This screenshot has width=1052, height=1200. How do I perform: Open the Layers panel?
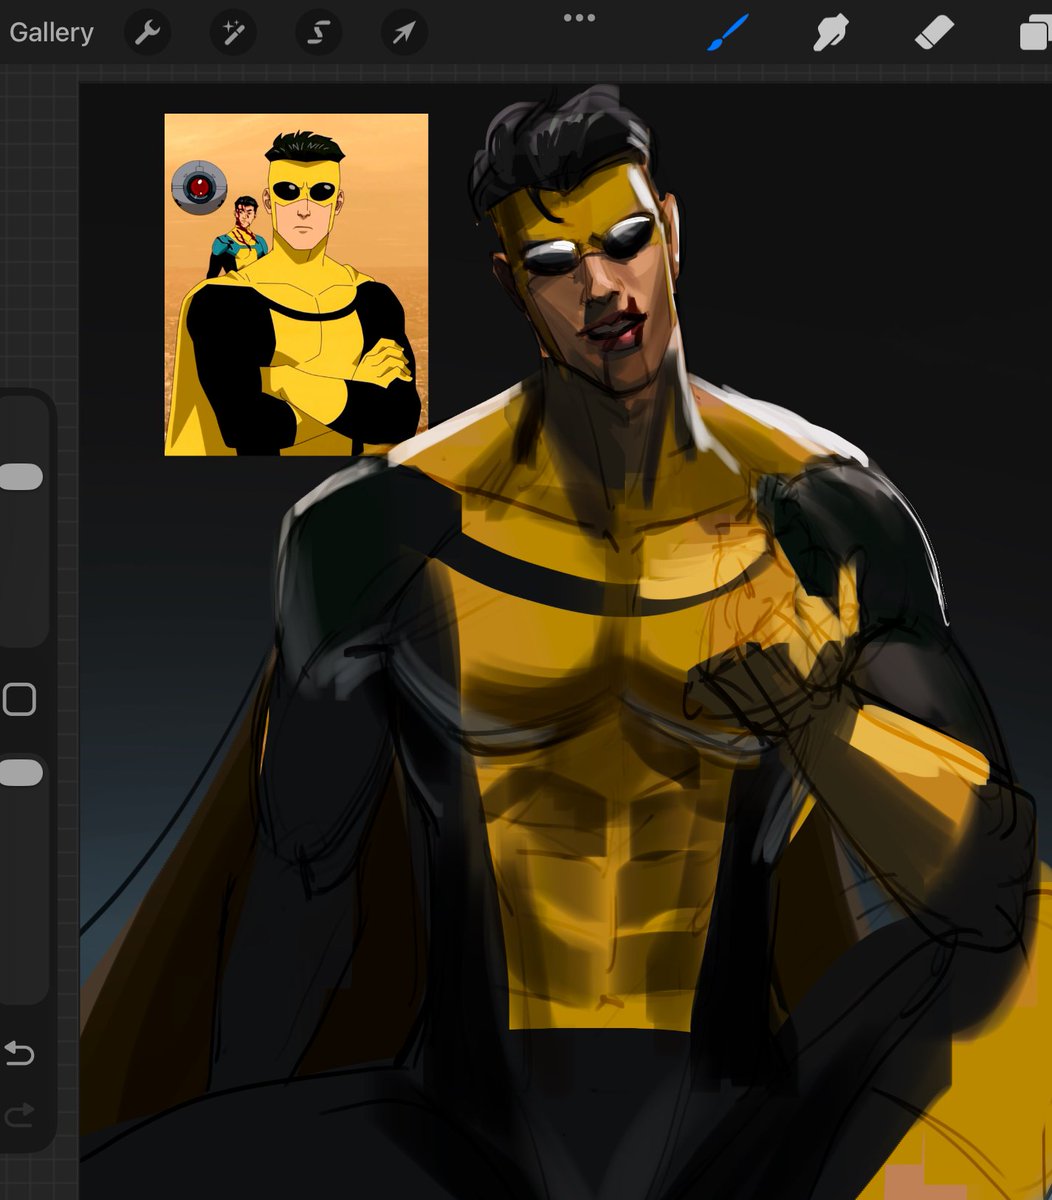(1036, 33)
